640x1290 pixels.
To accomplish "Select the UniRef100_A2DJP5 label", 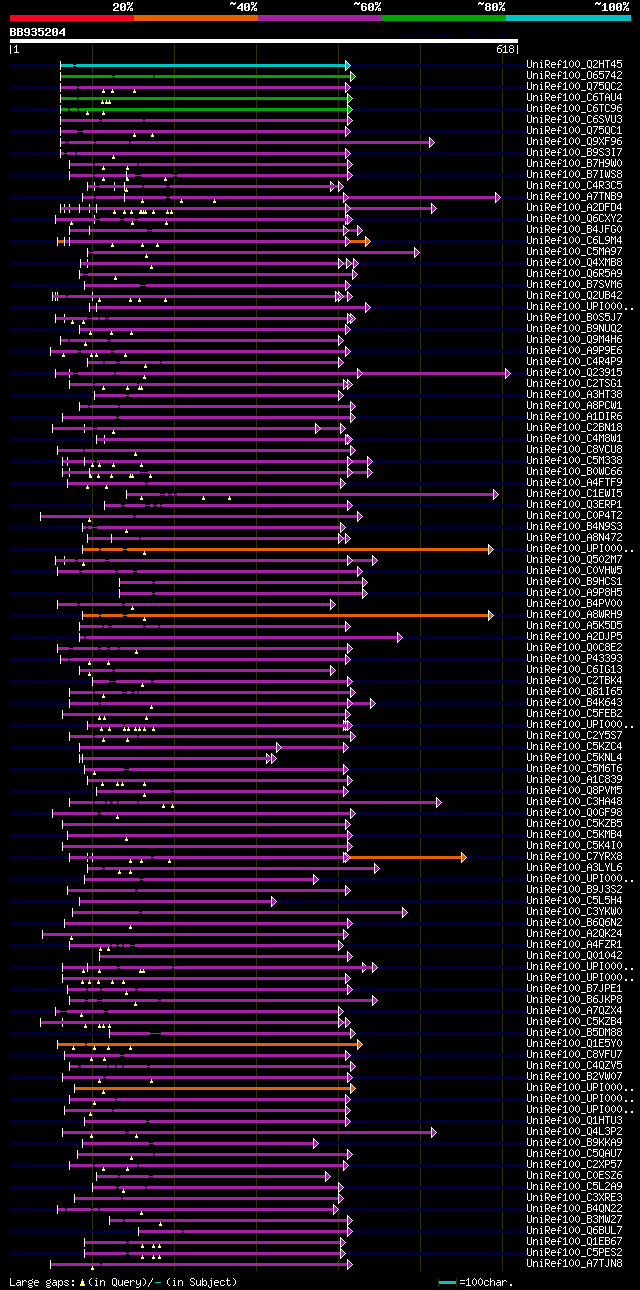I will (x=574, y=637).
